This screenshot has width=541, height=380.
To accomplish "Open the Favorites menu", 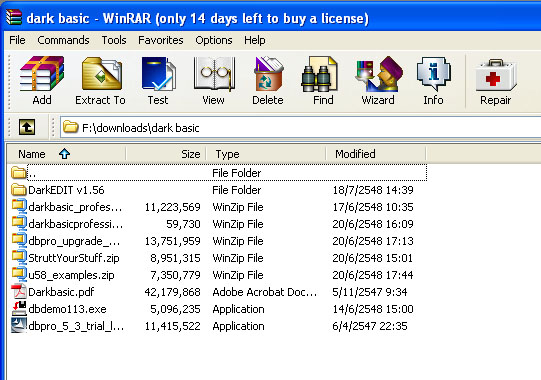I will [x=161, y=40].
